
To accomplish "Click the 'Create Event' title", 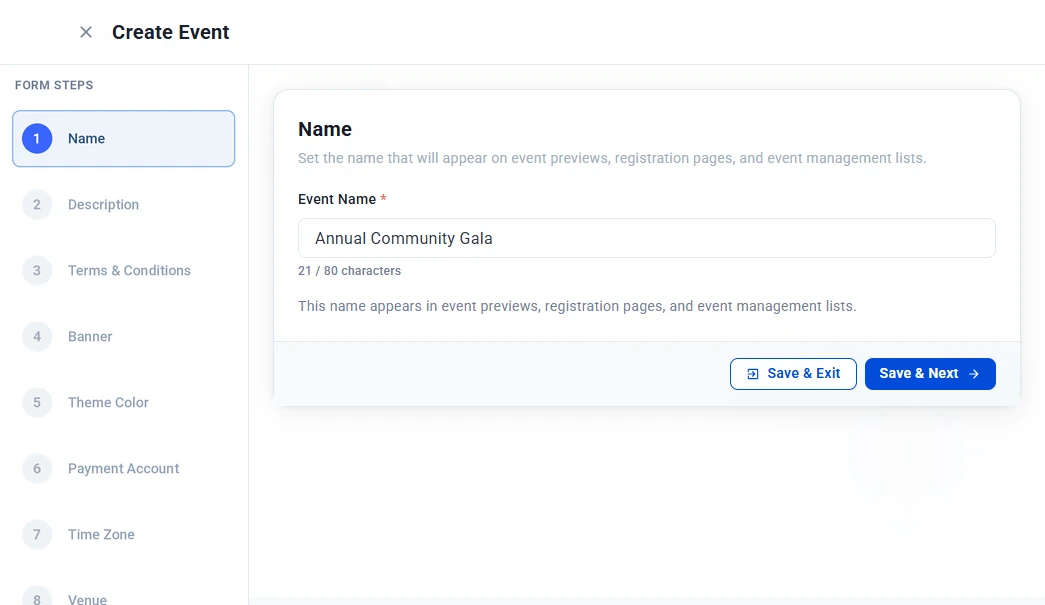I will (x=171, y=32).
